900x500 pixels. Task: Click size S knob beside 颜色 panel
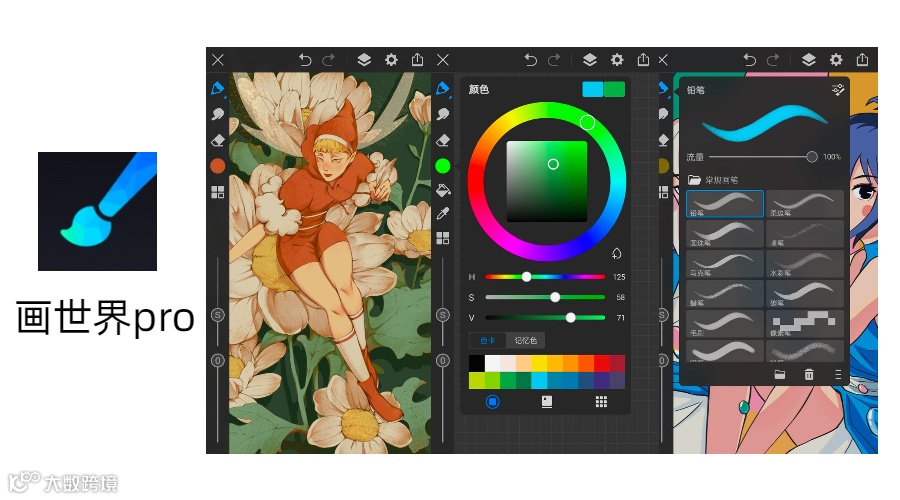point(443,315)
